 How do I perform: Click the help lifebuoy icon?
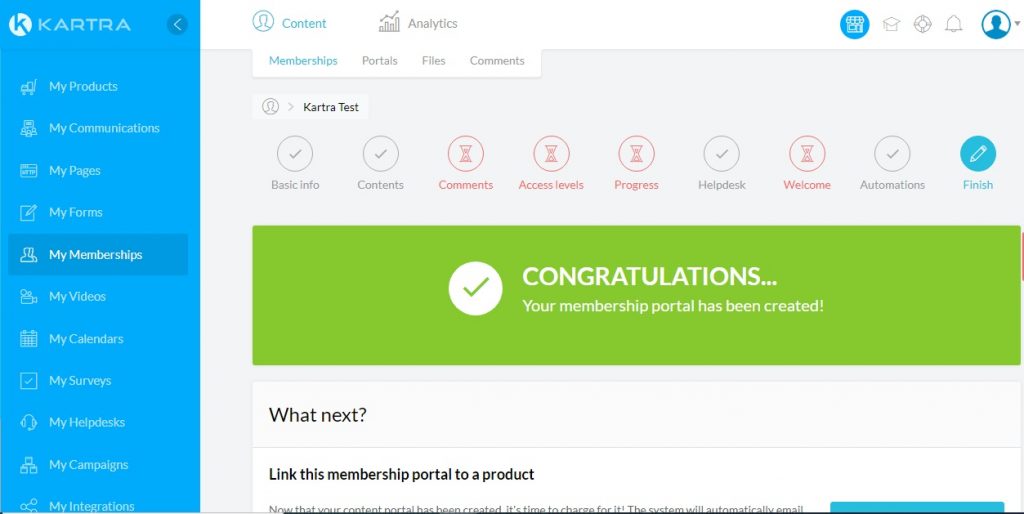(922, 24)
